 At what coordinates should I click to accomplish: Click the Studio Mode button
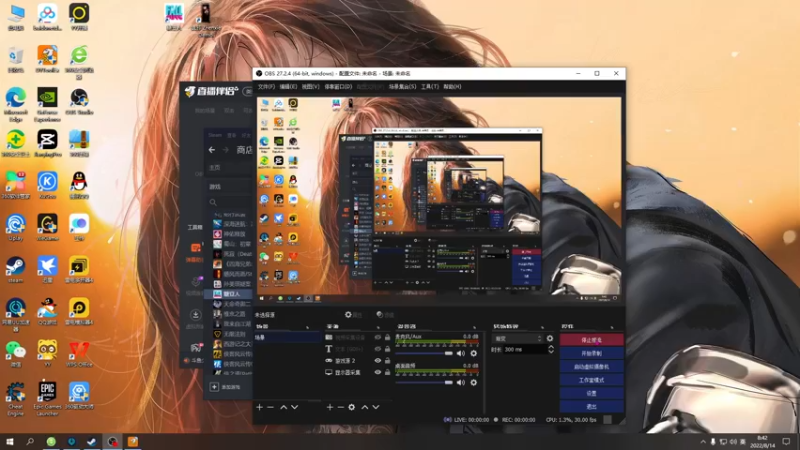[x=591, y=380]
